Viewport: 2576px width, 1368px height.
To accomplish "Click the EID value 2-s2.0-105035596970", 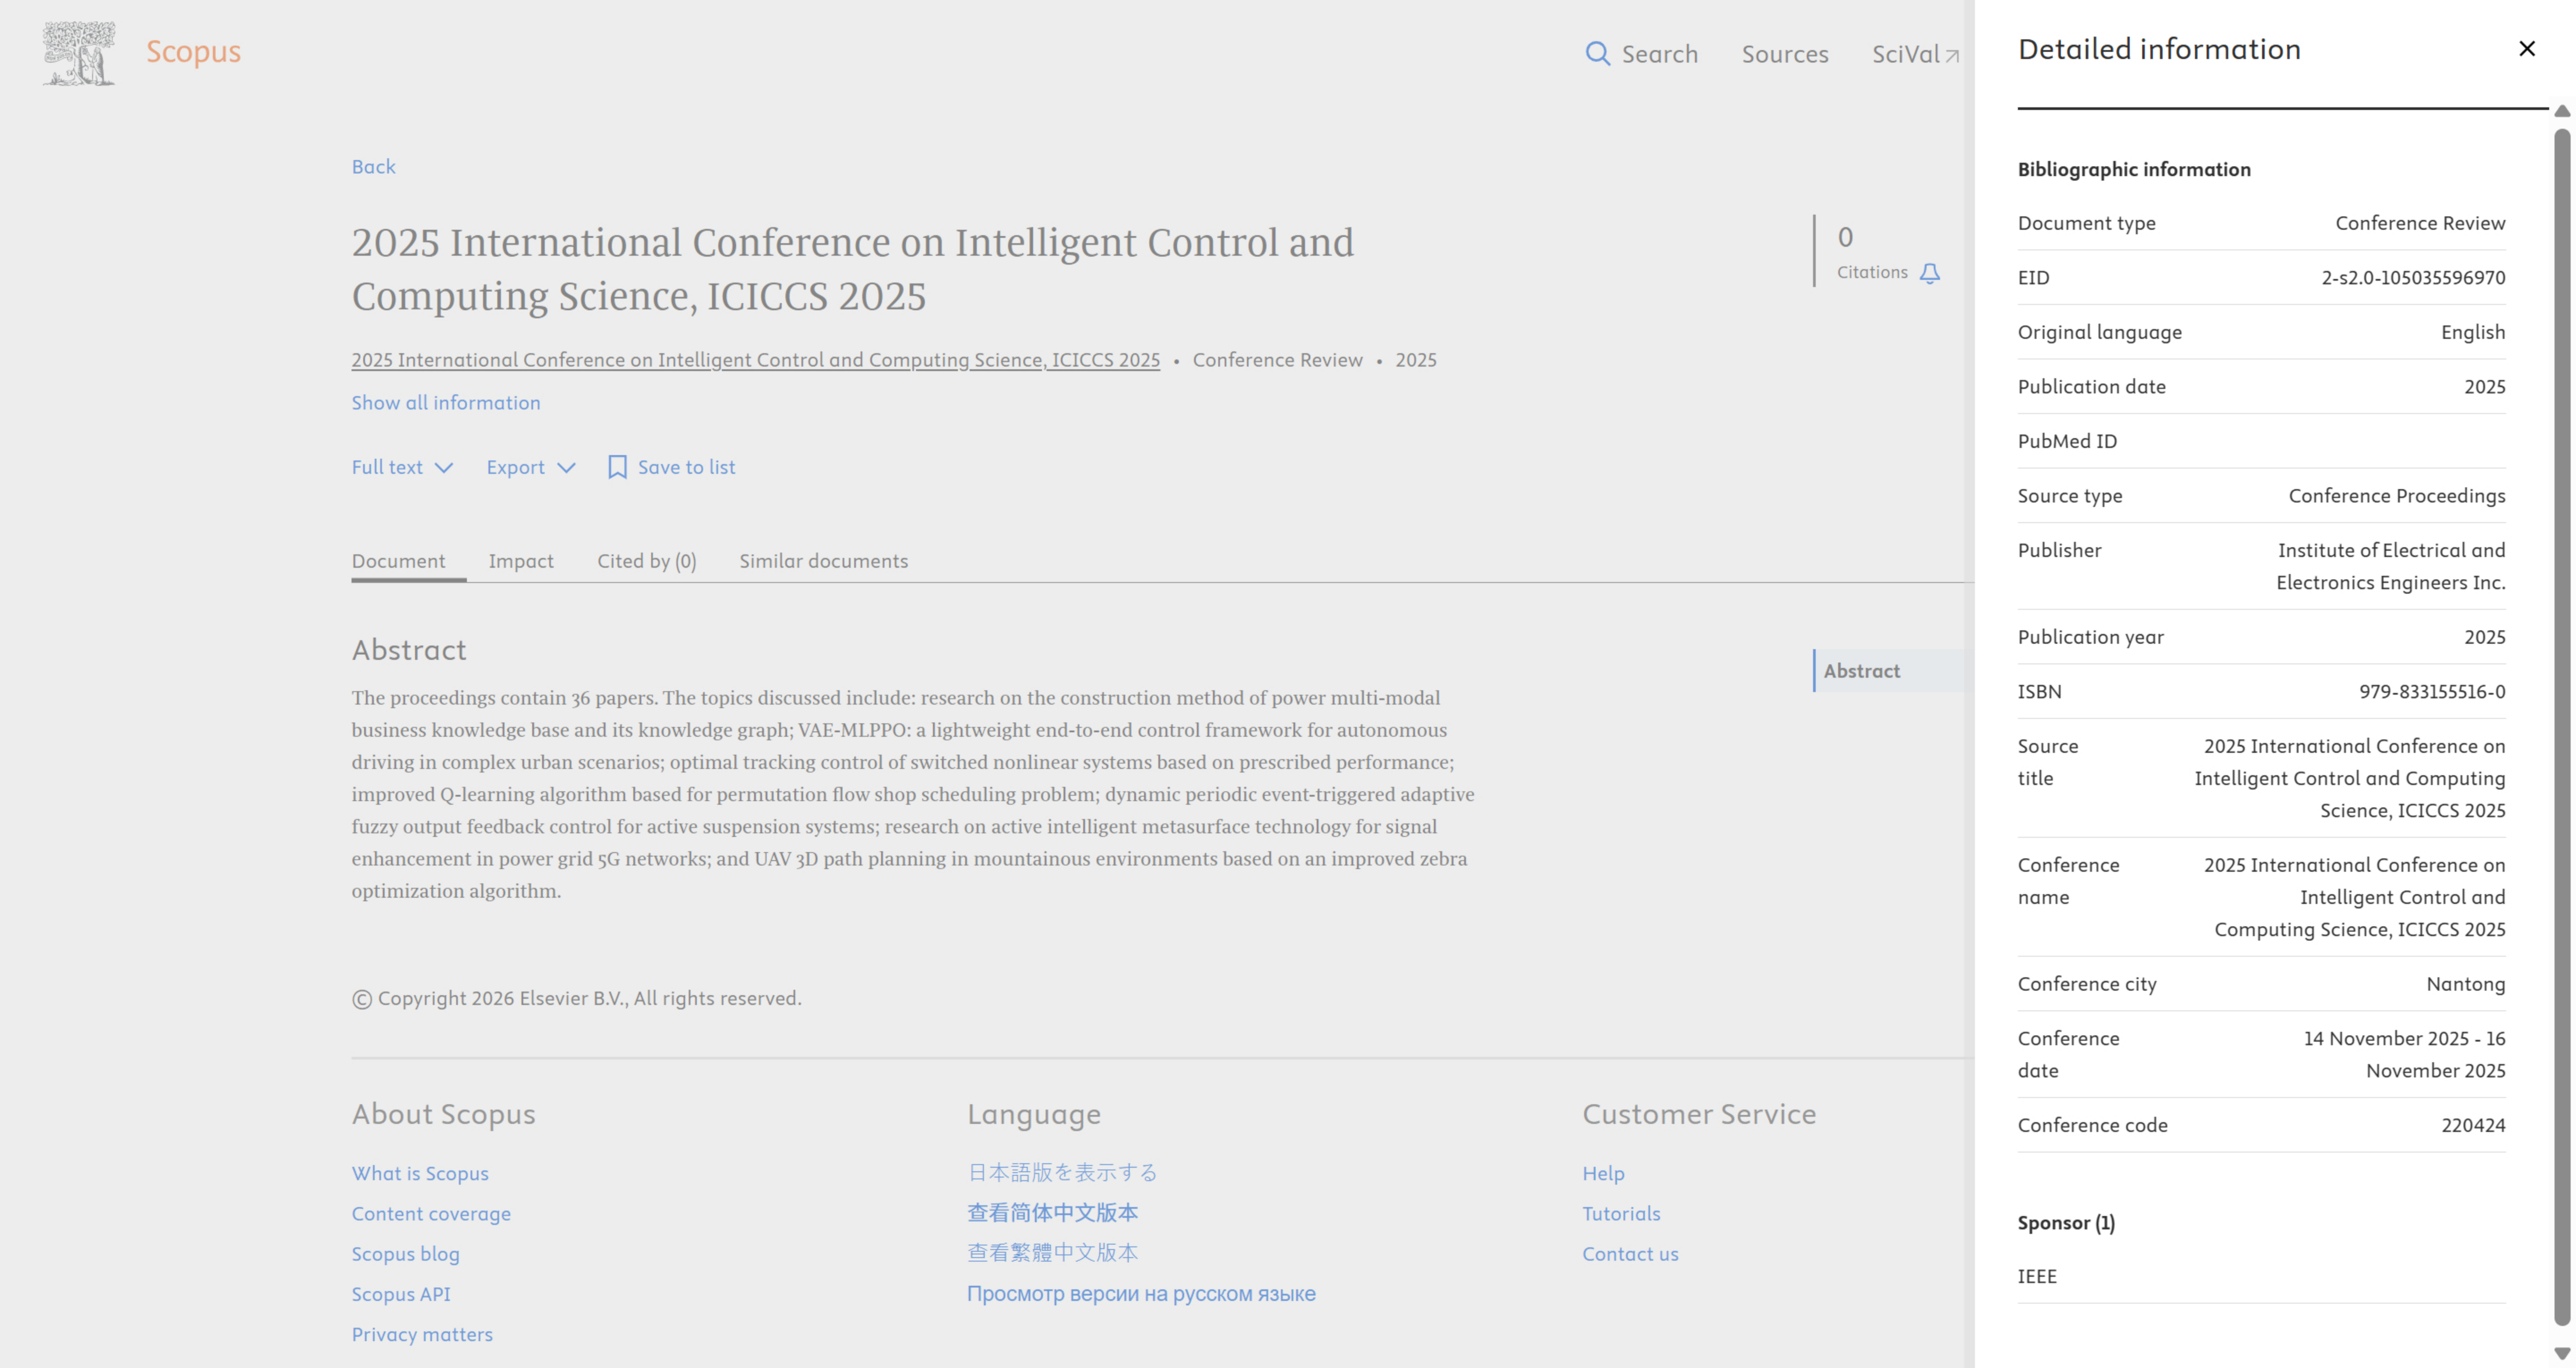I will (x=2413, y=278).
